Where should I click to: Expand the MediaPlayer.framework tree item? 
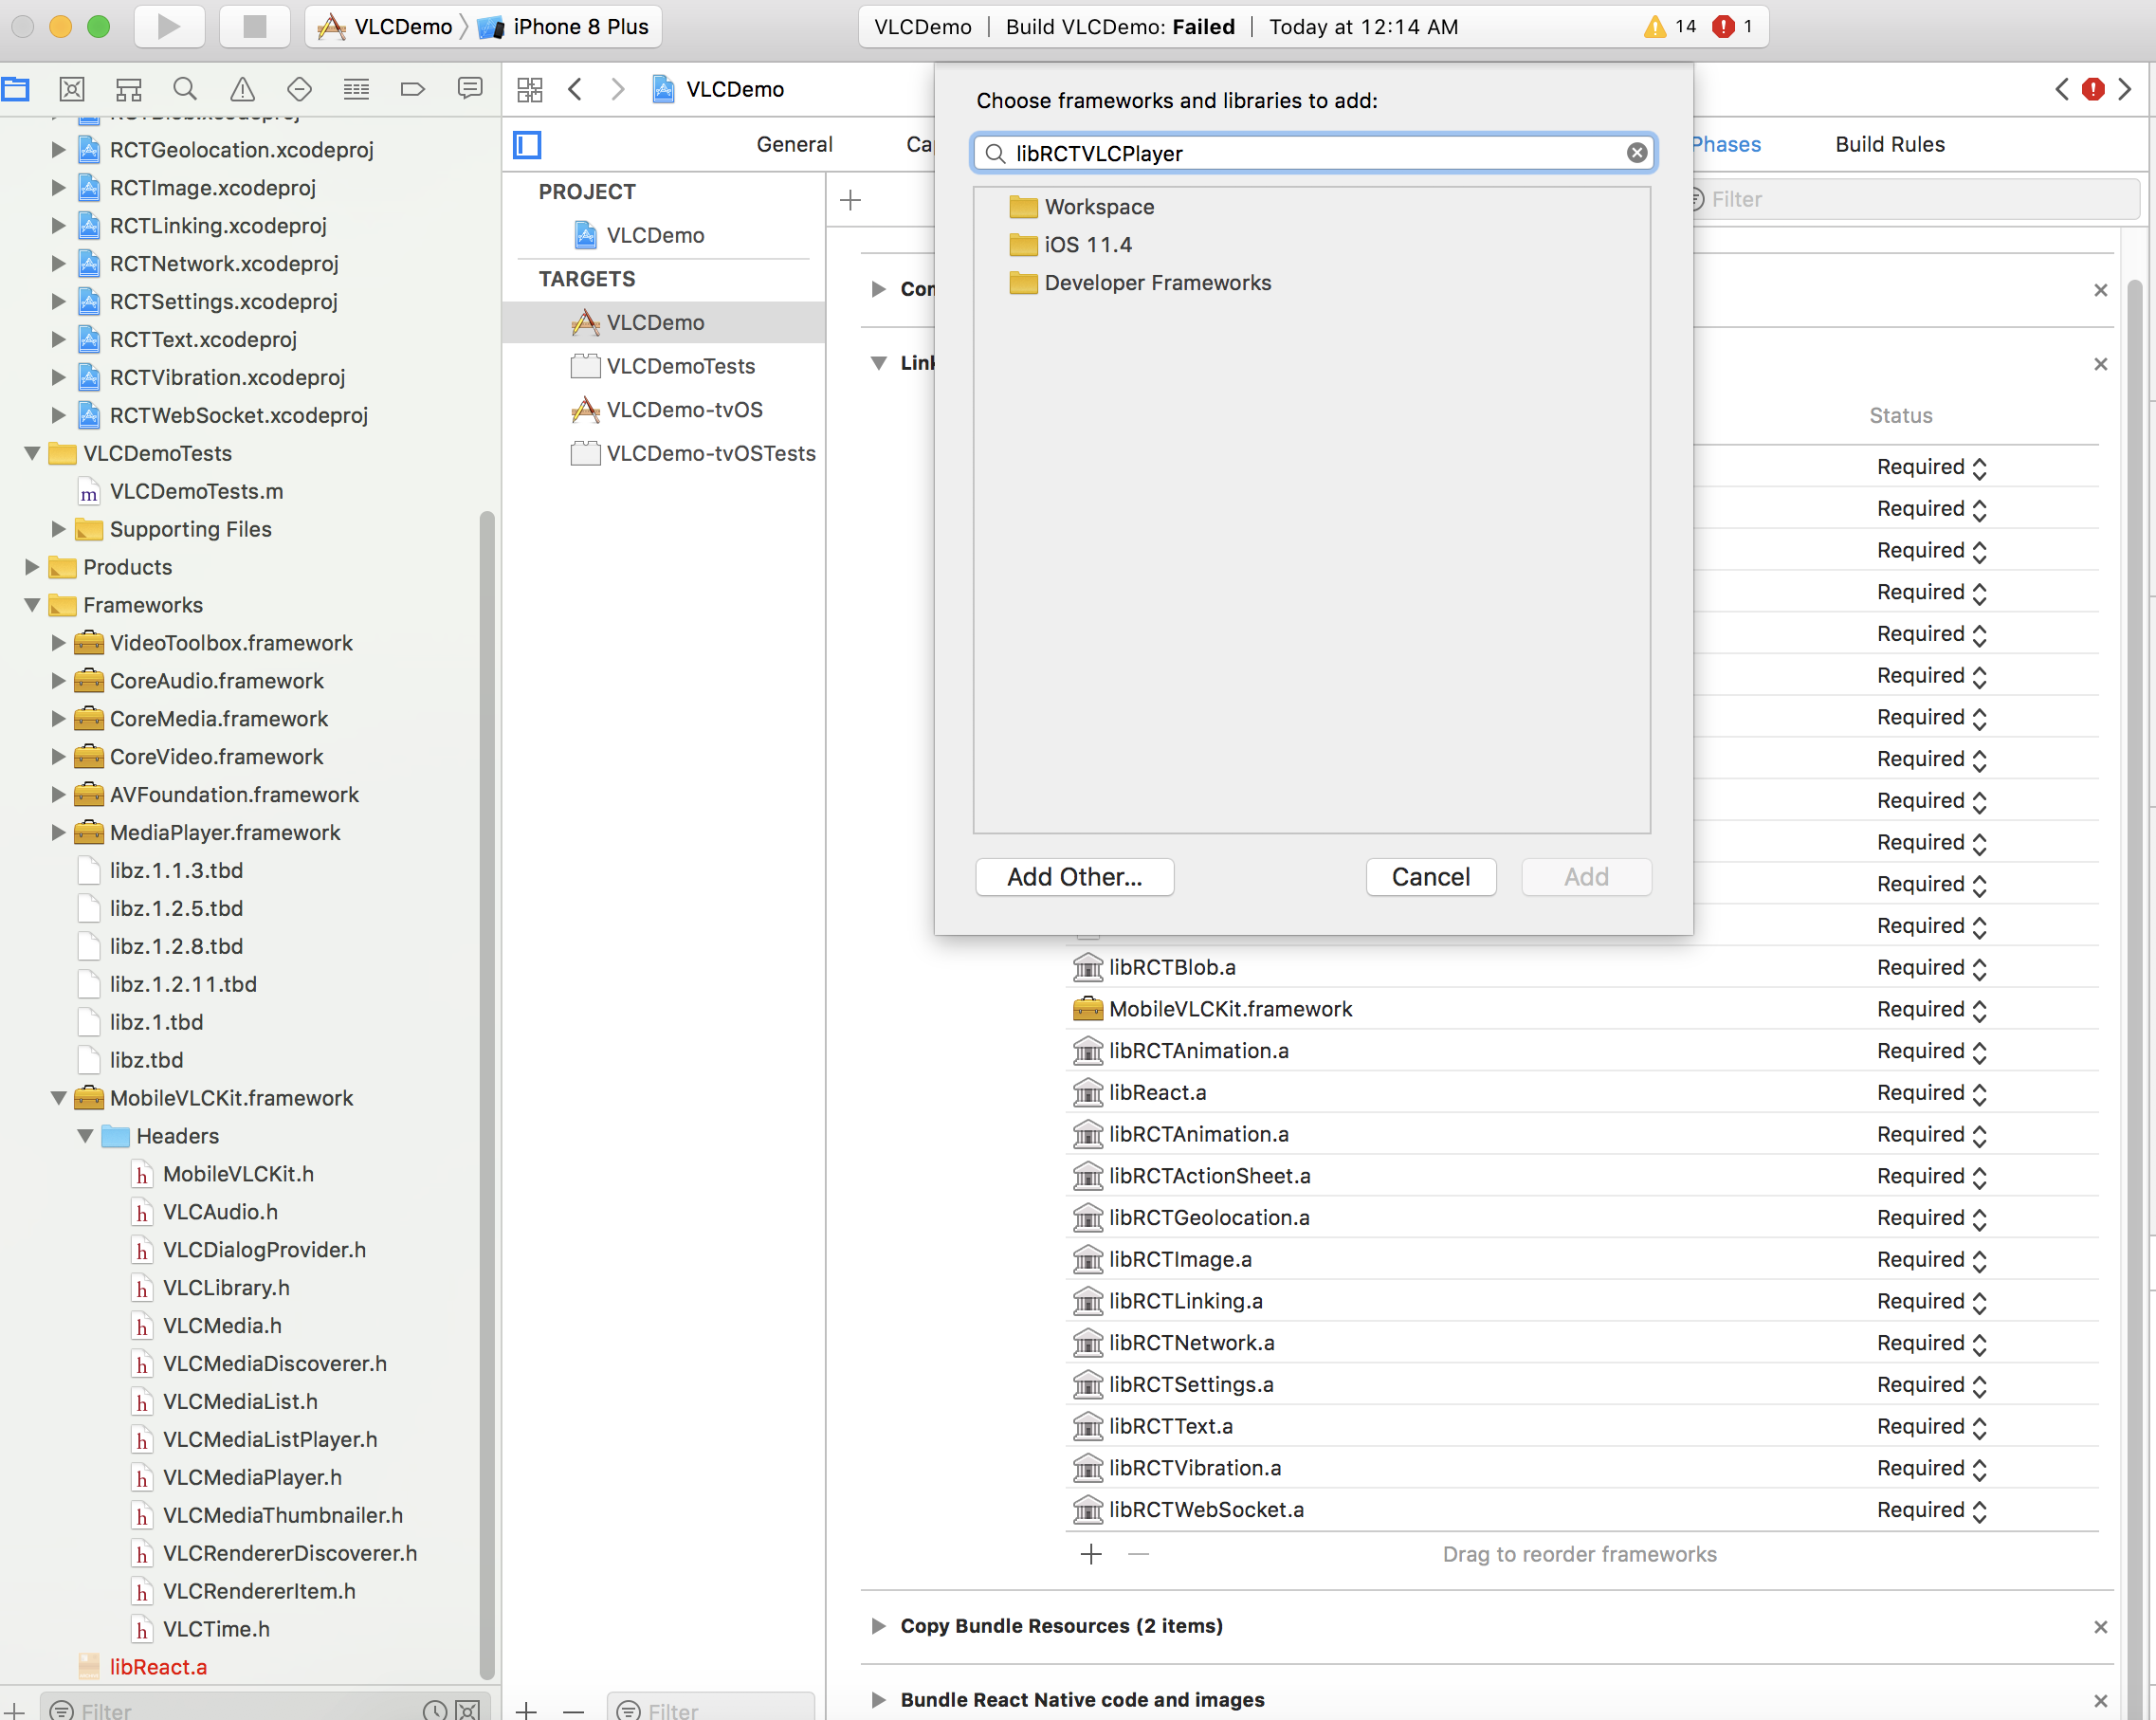click(57, 832)
